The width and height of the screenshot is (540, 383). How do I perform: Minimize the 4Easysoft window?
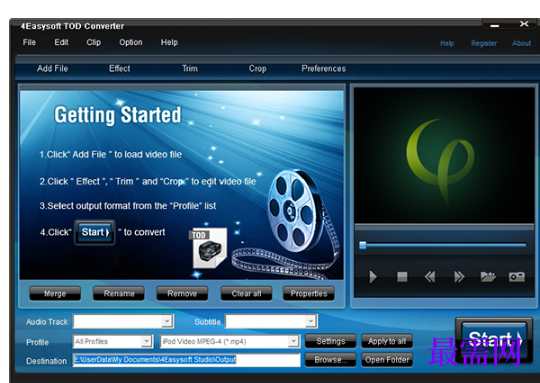[495, 25]
